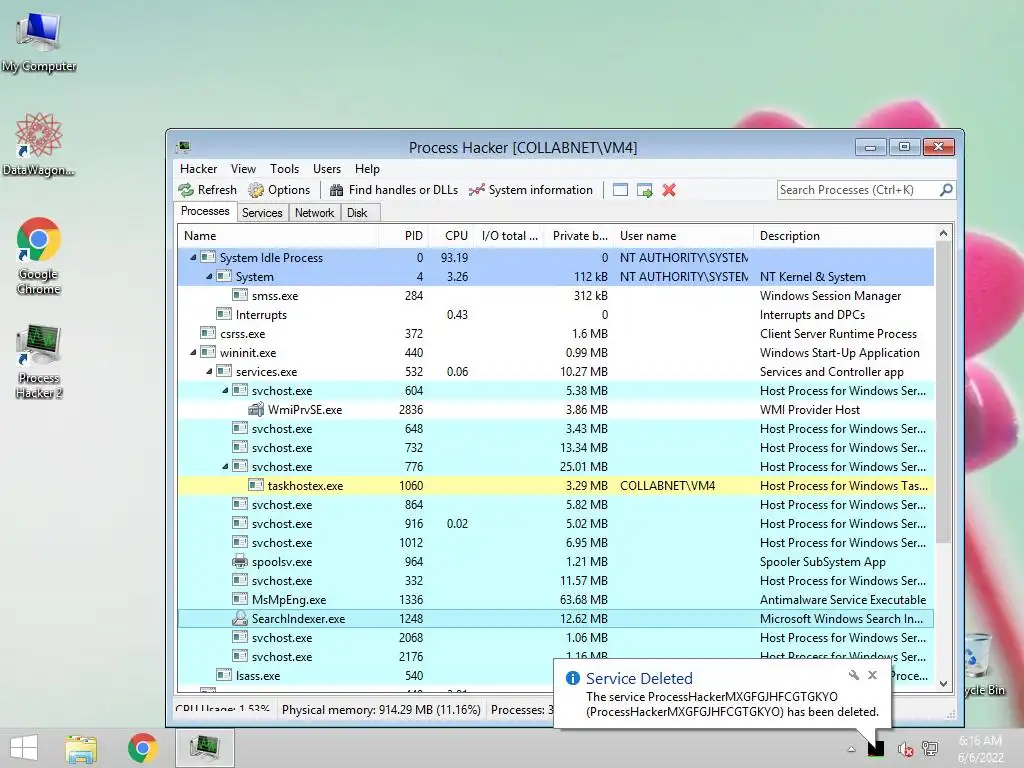Open the Hacker menu
The image size is (1024, 768).
pos(199,169)
